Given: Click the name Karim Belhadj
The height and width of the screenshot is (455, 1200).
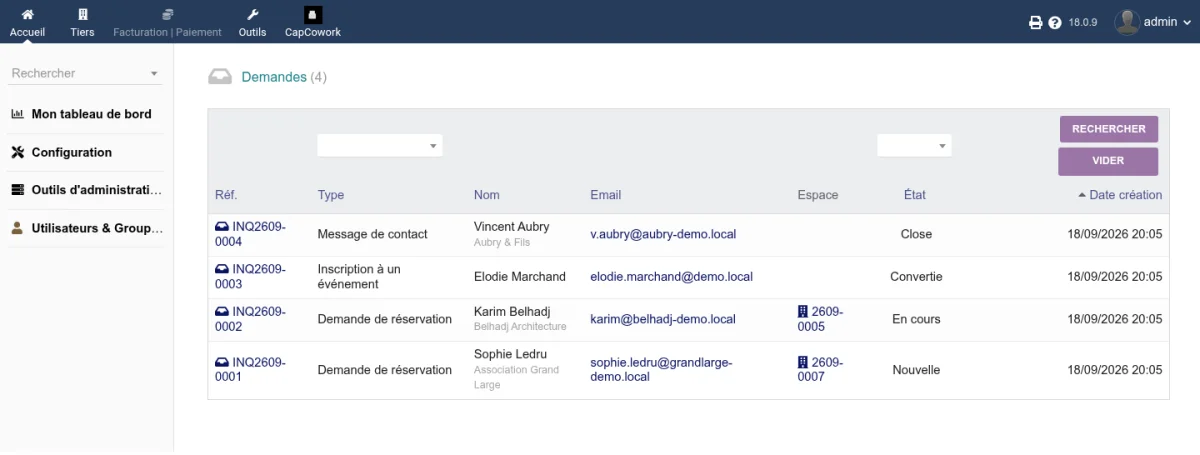Looking at the screenshot, I should click(511, 312).
